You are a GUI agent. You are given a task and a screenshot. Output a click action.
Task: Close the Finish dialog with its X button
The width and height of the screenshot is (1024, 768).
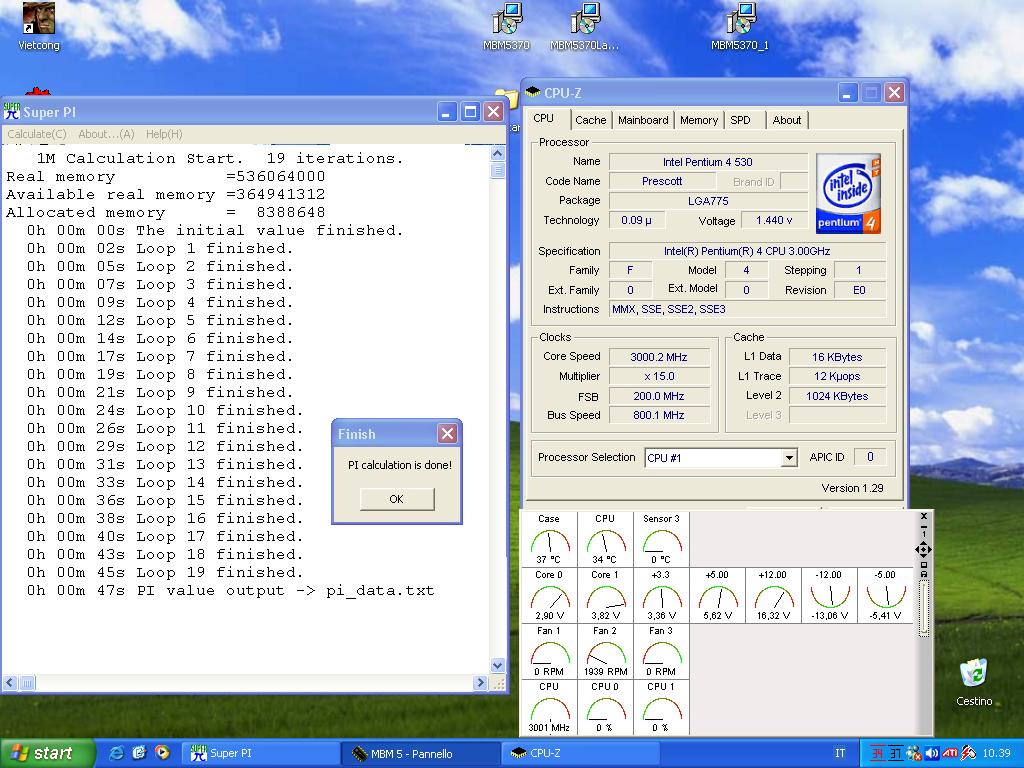click(447, 434)
